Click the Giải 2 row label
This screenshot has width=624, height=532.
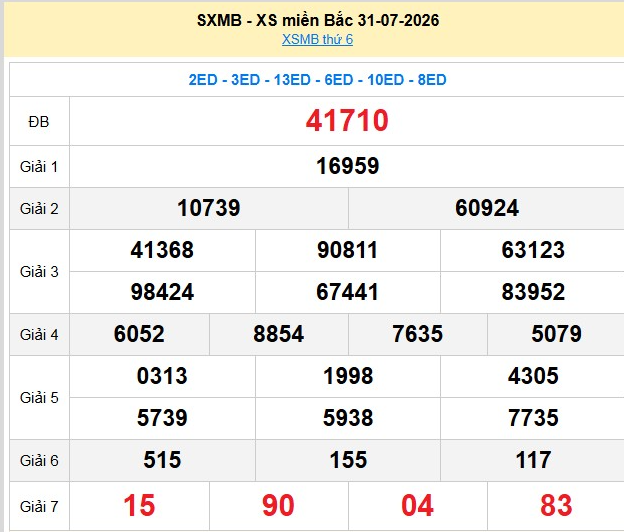click(39, 209)
